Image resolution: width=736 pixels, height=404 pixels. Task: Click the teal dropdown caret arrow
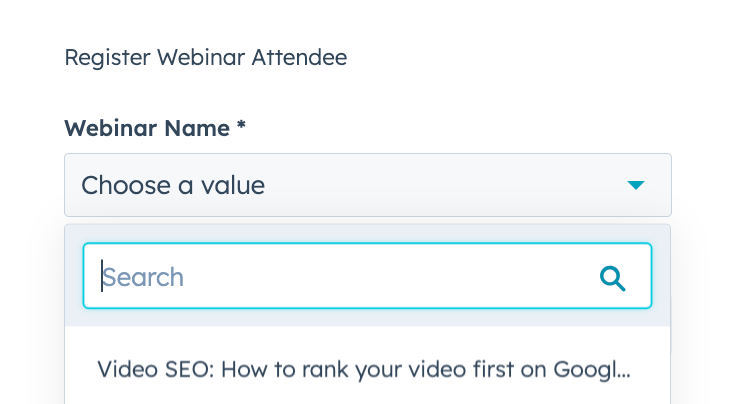[x=636, y=185]
